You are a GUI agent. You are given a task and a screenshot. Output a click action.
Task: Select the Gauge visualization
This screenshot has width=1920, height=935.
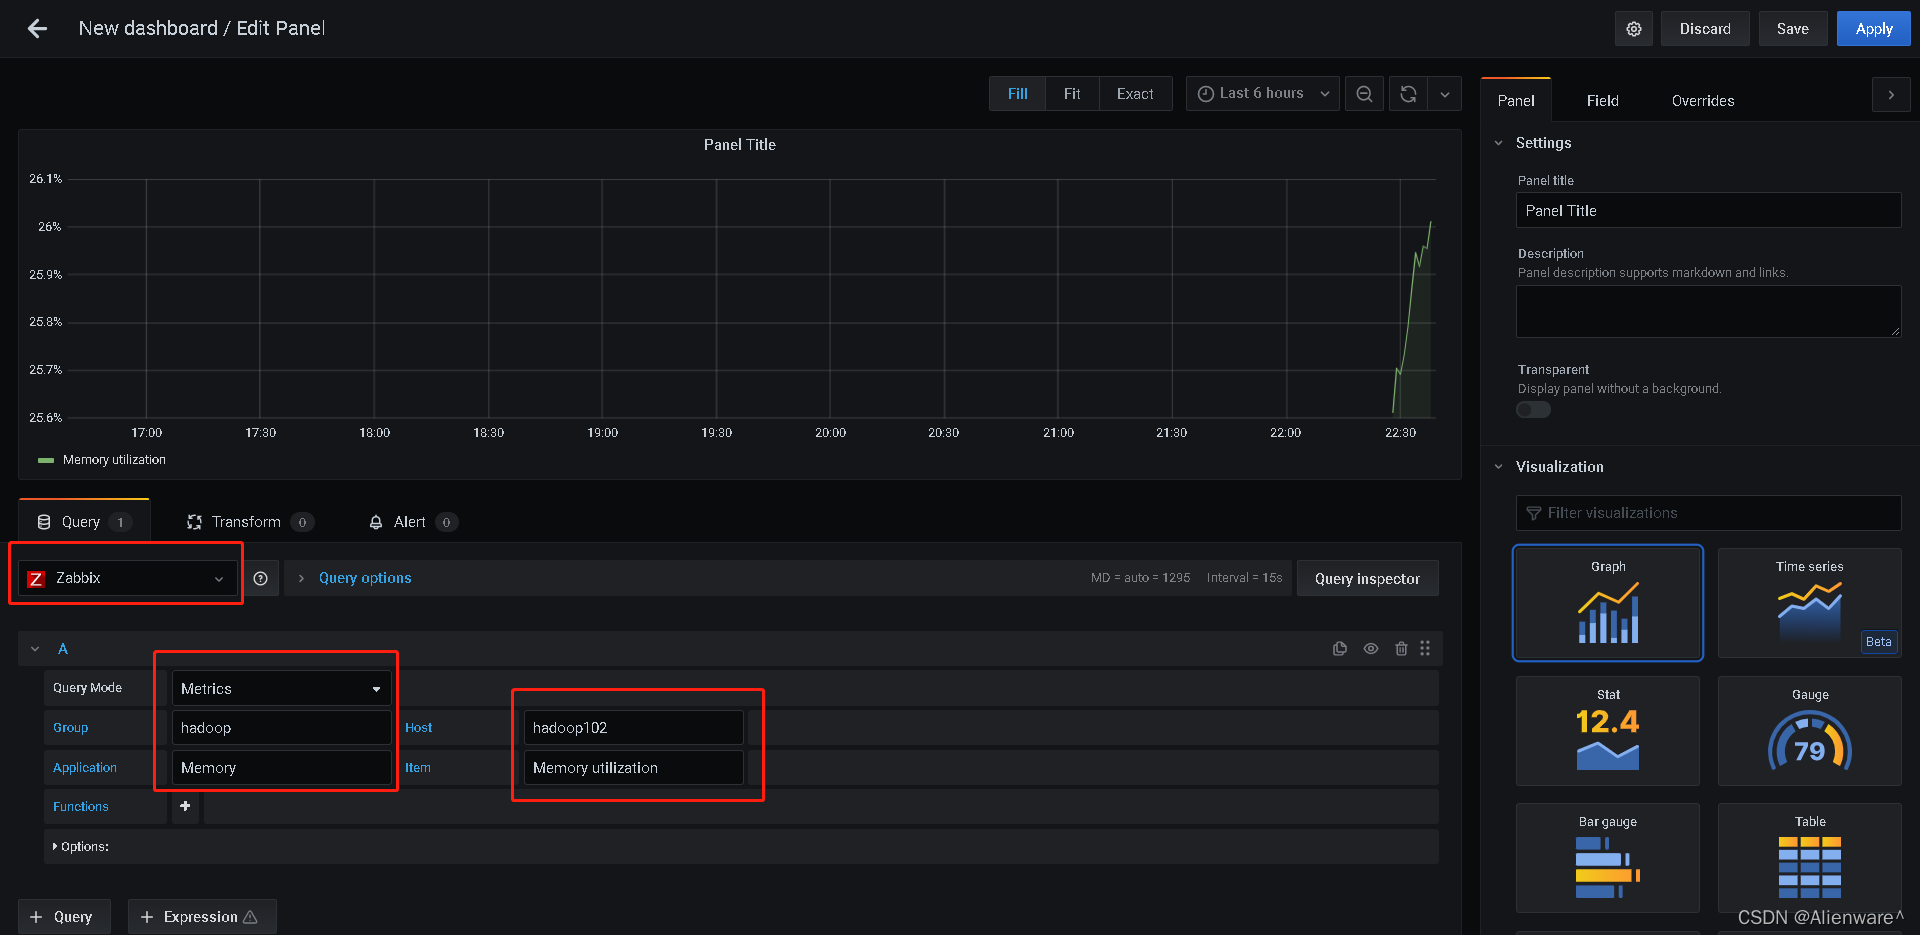pyautogui.click(x=1810, y=731)
